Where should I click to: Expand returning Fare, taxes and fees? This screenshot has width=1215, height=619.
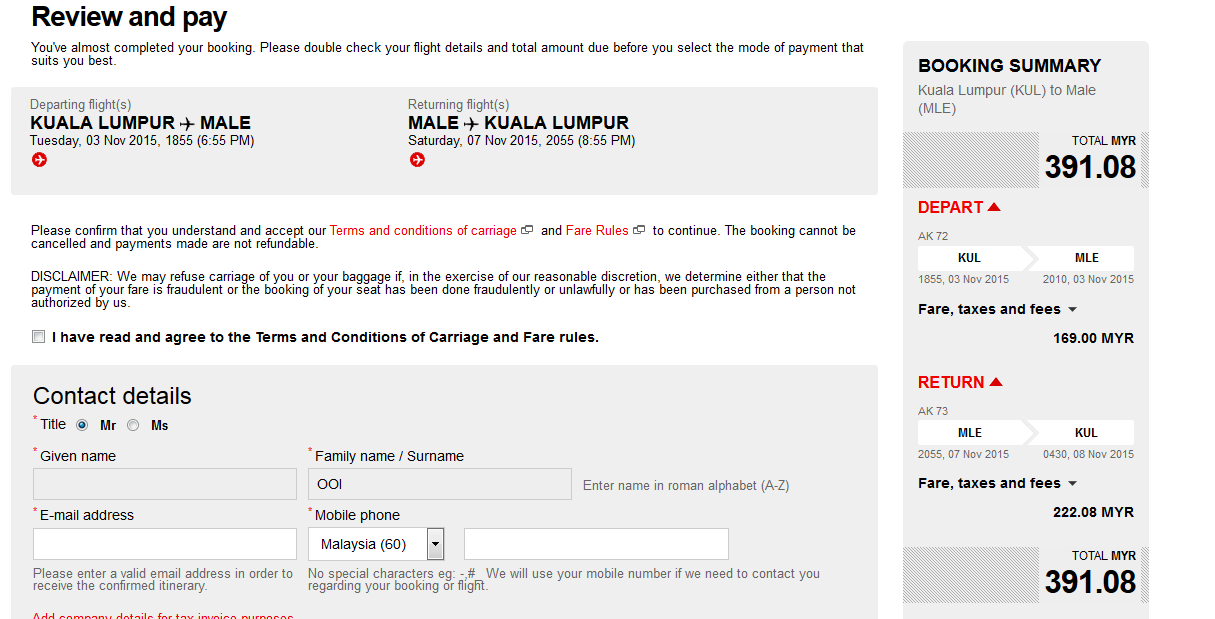click(x=1072, y=484)
